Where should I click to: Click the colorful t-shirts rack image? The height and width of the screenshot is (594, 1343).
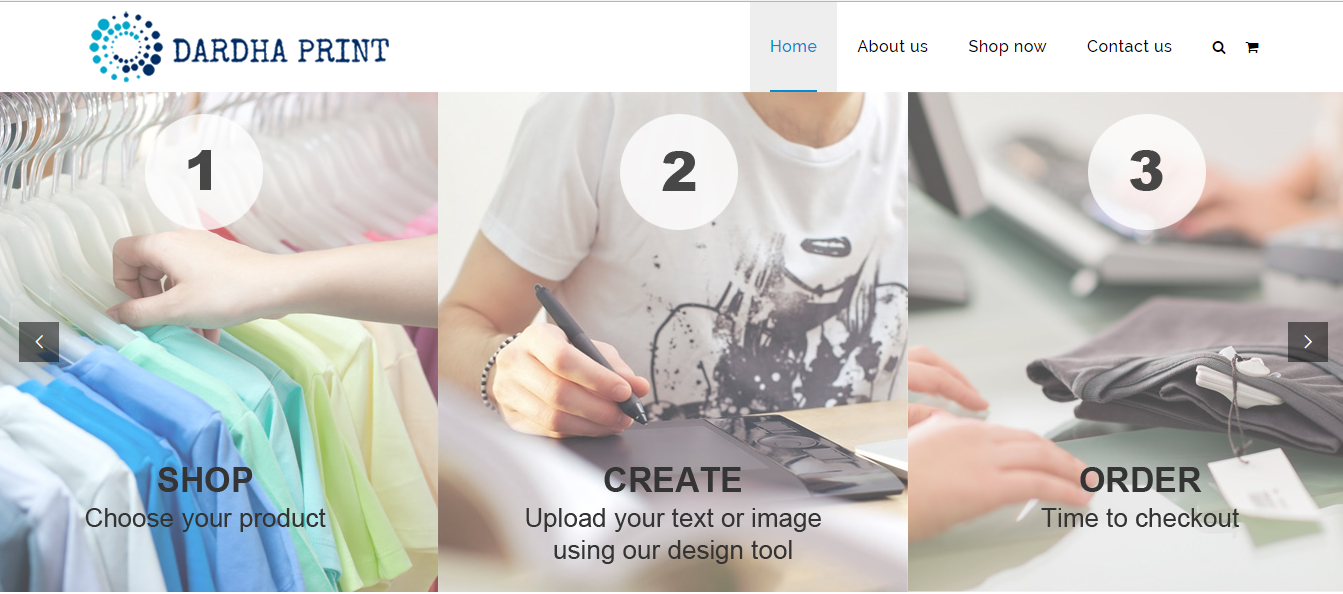pyautogui.click(x=219, y=342)
